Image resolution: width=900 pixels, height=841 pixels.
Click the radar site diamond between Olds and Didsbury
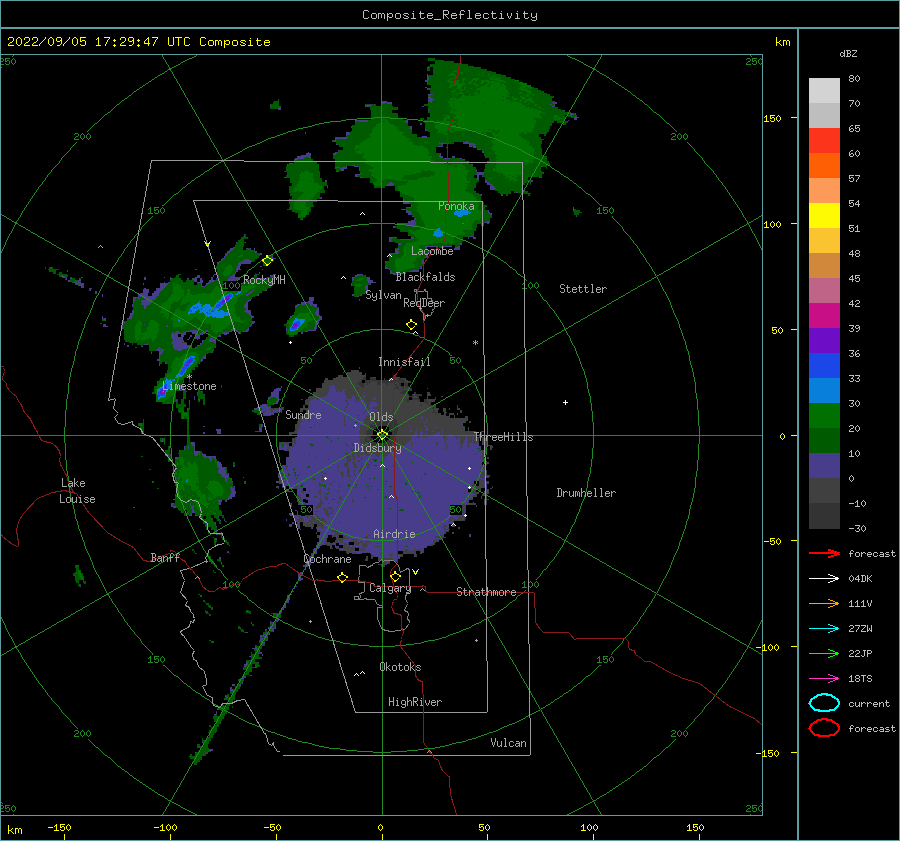tap(382, 435)
